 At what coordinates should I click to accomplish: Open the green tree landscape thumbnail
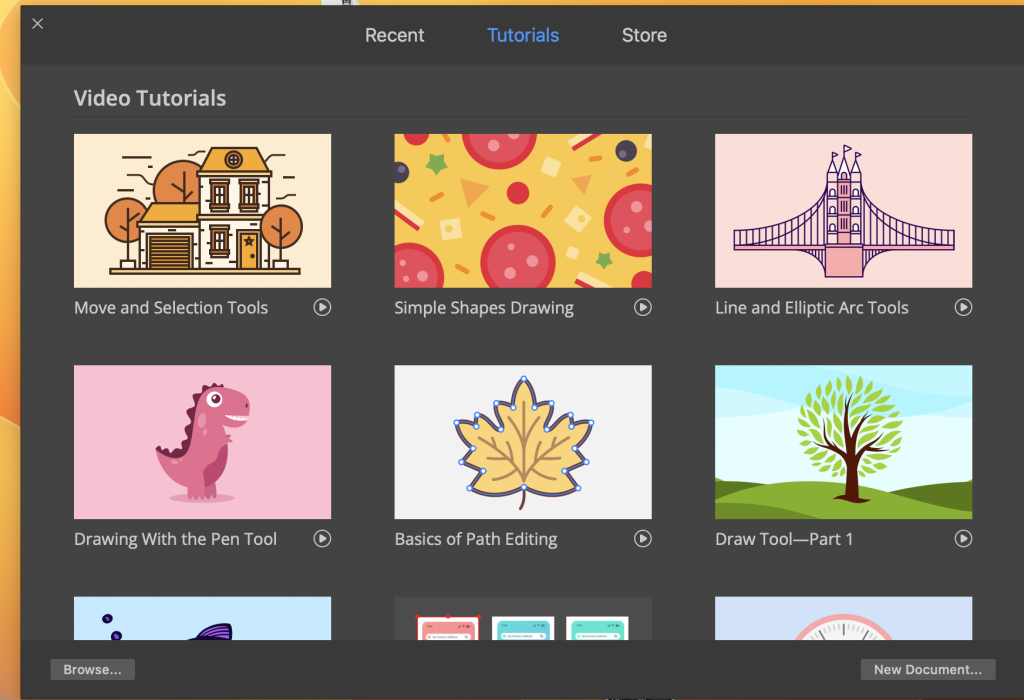click(844, 442)
